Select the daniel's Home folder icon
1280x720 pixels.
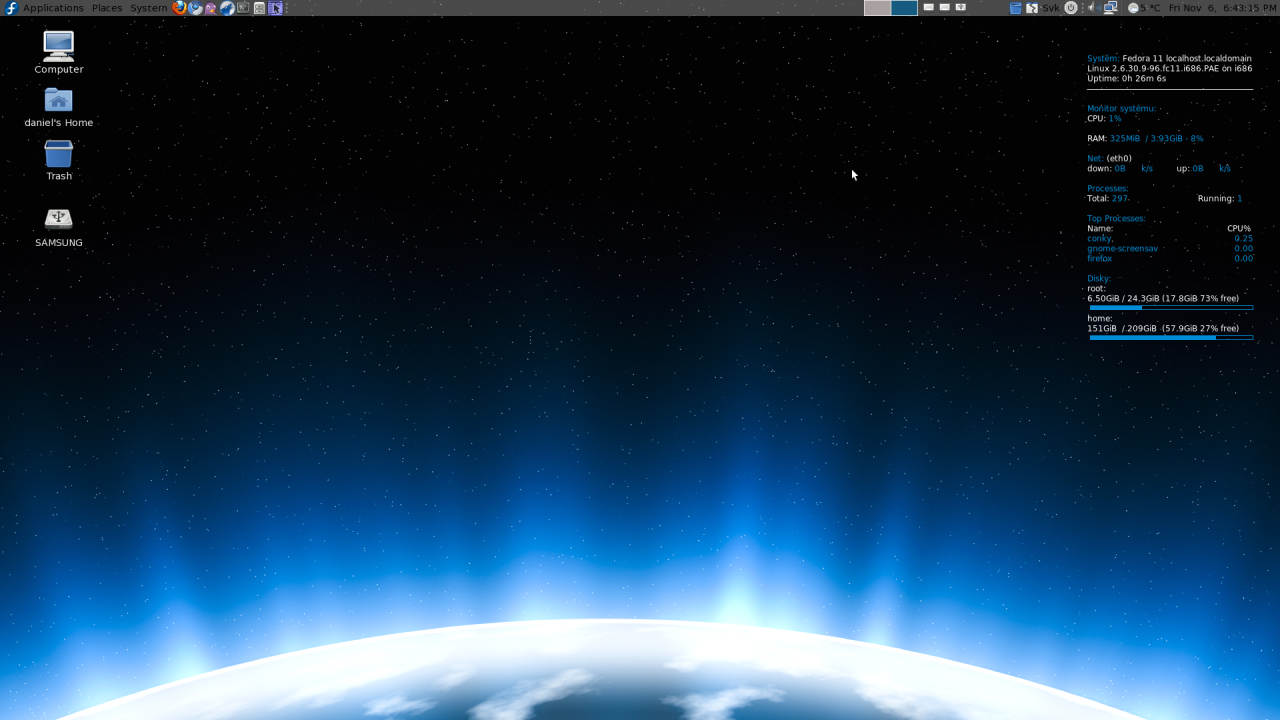click(59, 107)
